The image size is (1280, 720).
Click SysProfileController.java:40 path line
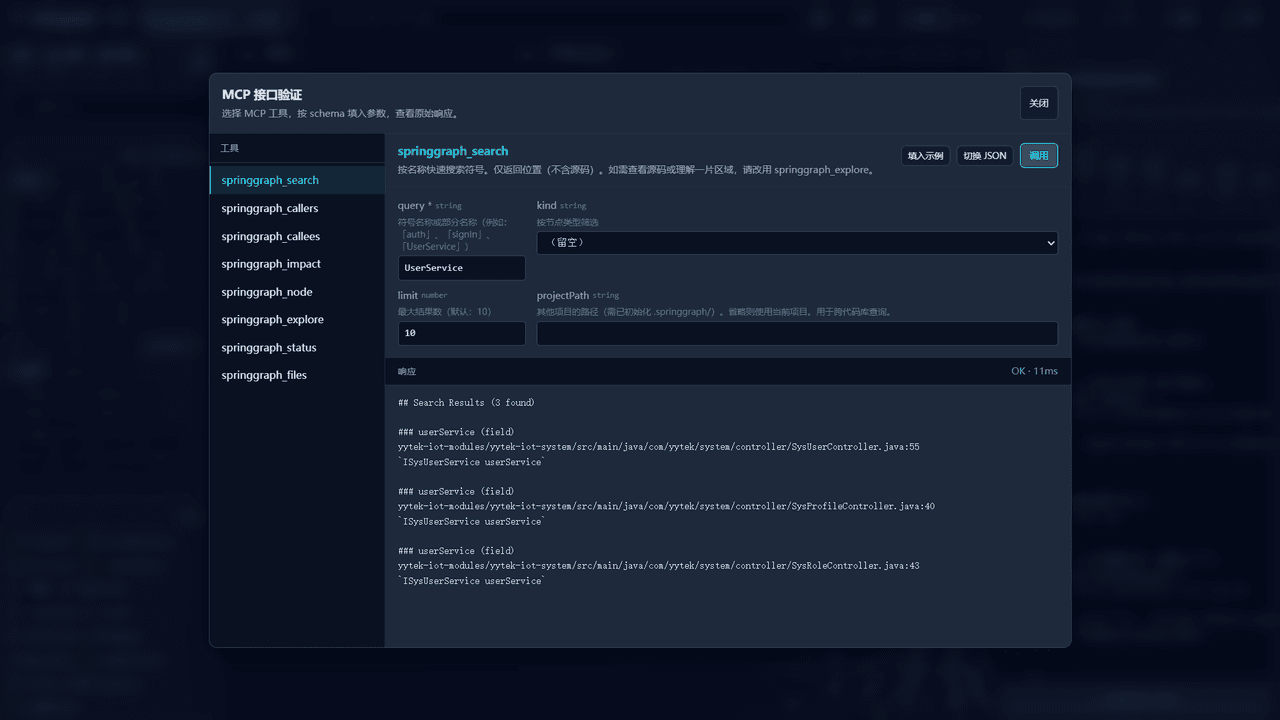(666, 506)
